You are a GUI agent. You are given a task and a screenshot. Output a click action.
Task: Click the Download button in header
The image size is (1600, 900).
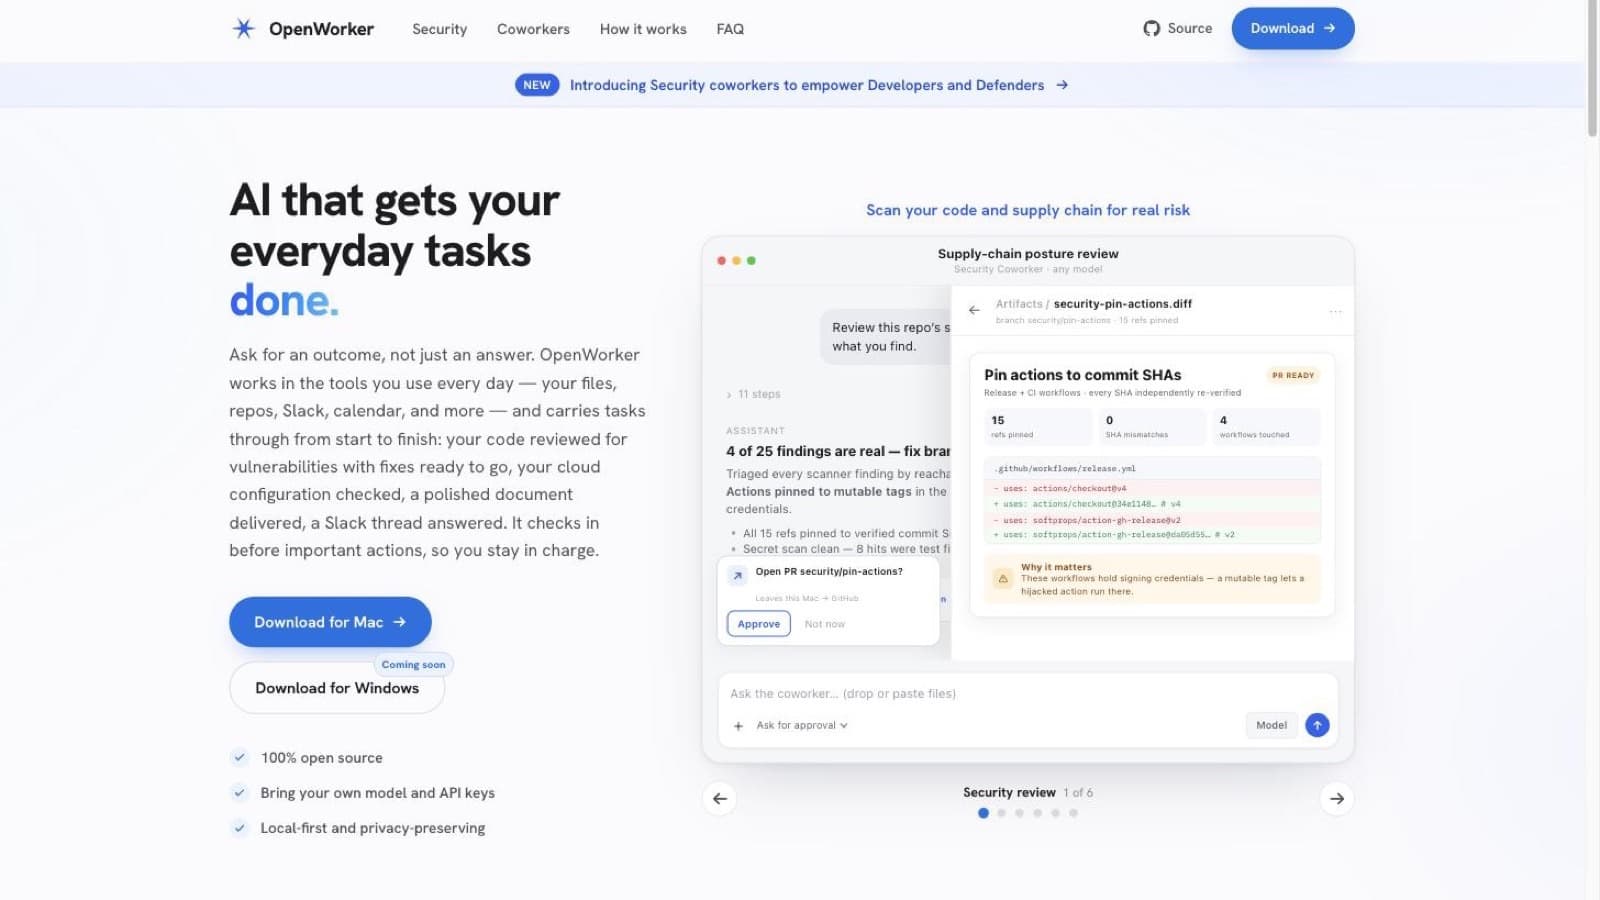[x=1293, y=28]
